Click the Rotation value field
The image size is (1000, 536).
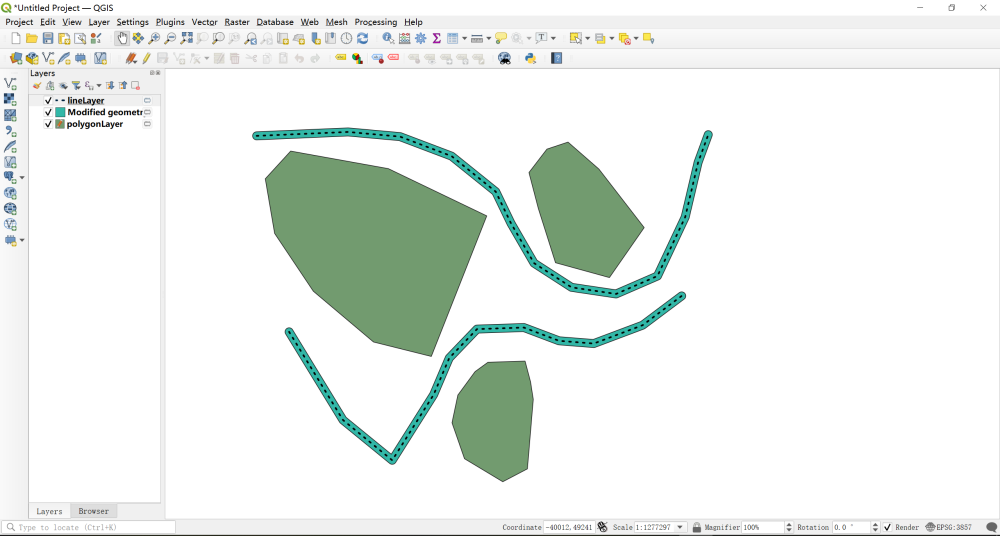click(851, 528)
